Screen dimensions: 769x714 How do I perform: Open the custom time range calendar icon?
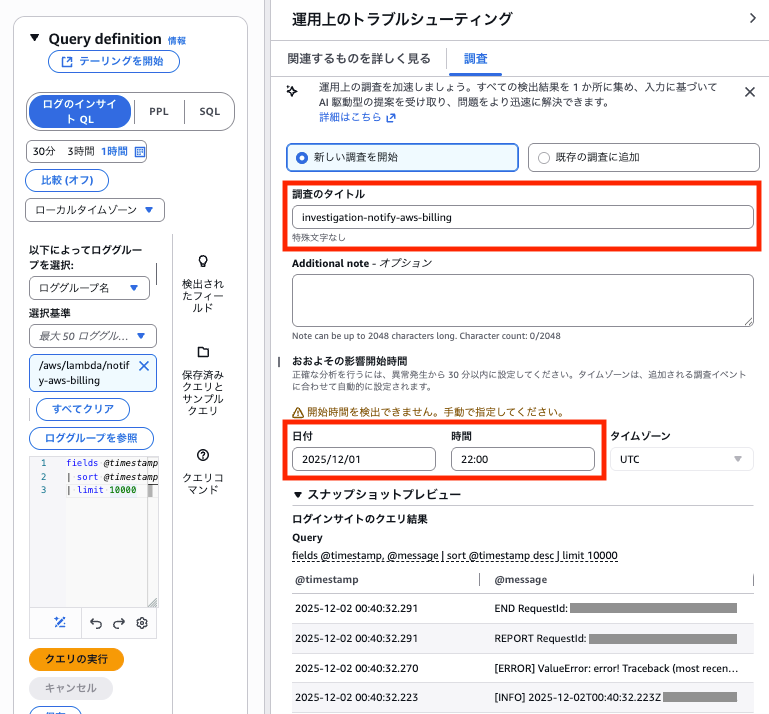tap(140, 152)
